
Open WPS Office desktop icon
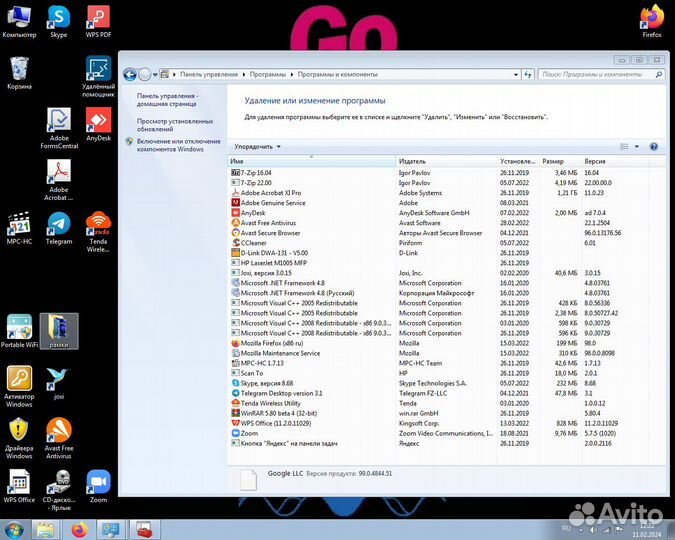(19, 487)
